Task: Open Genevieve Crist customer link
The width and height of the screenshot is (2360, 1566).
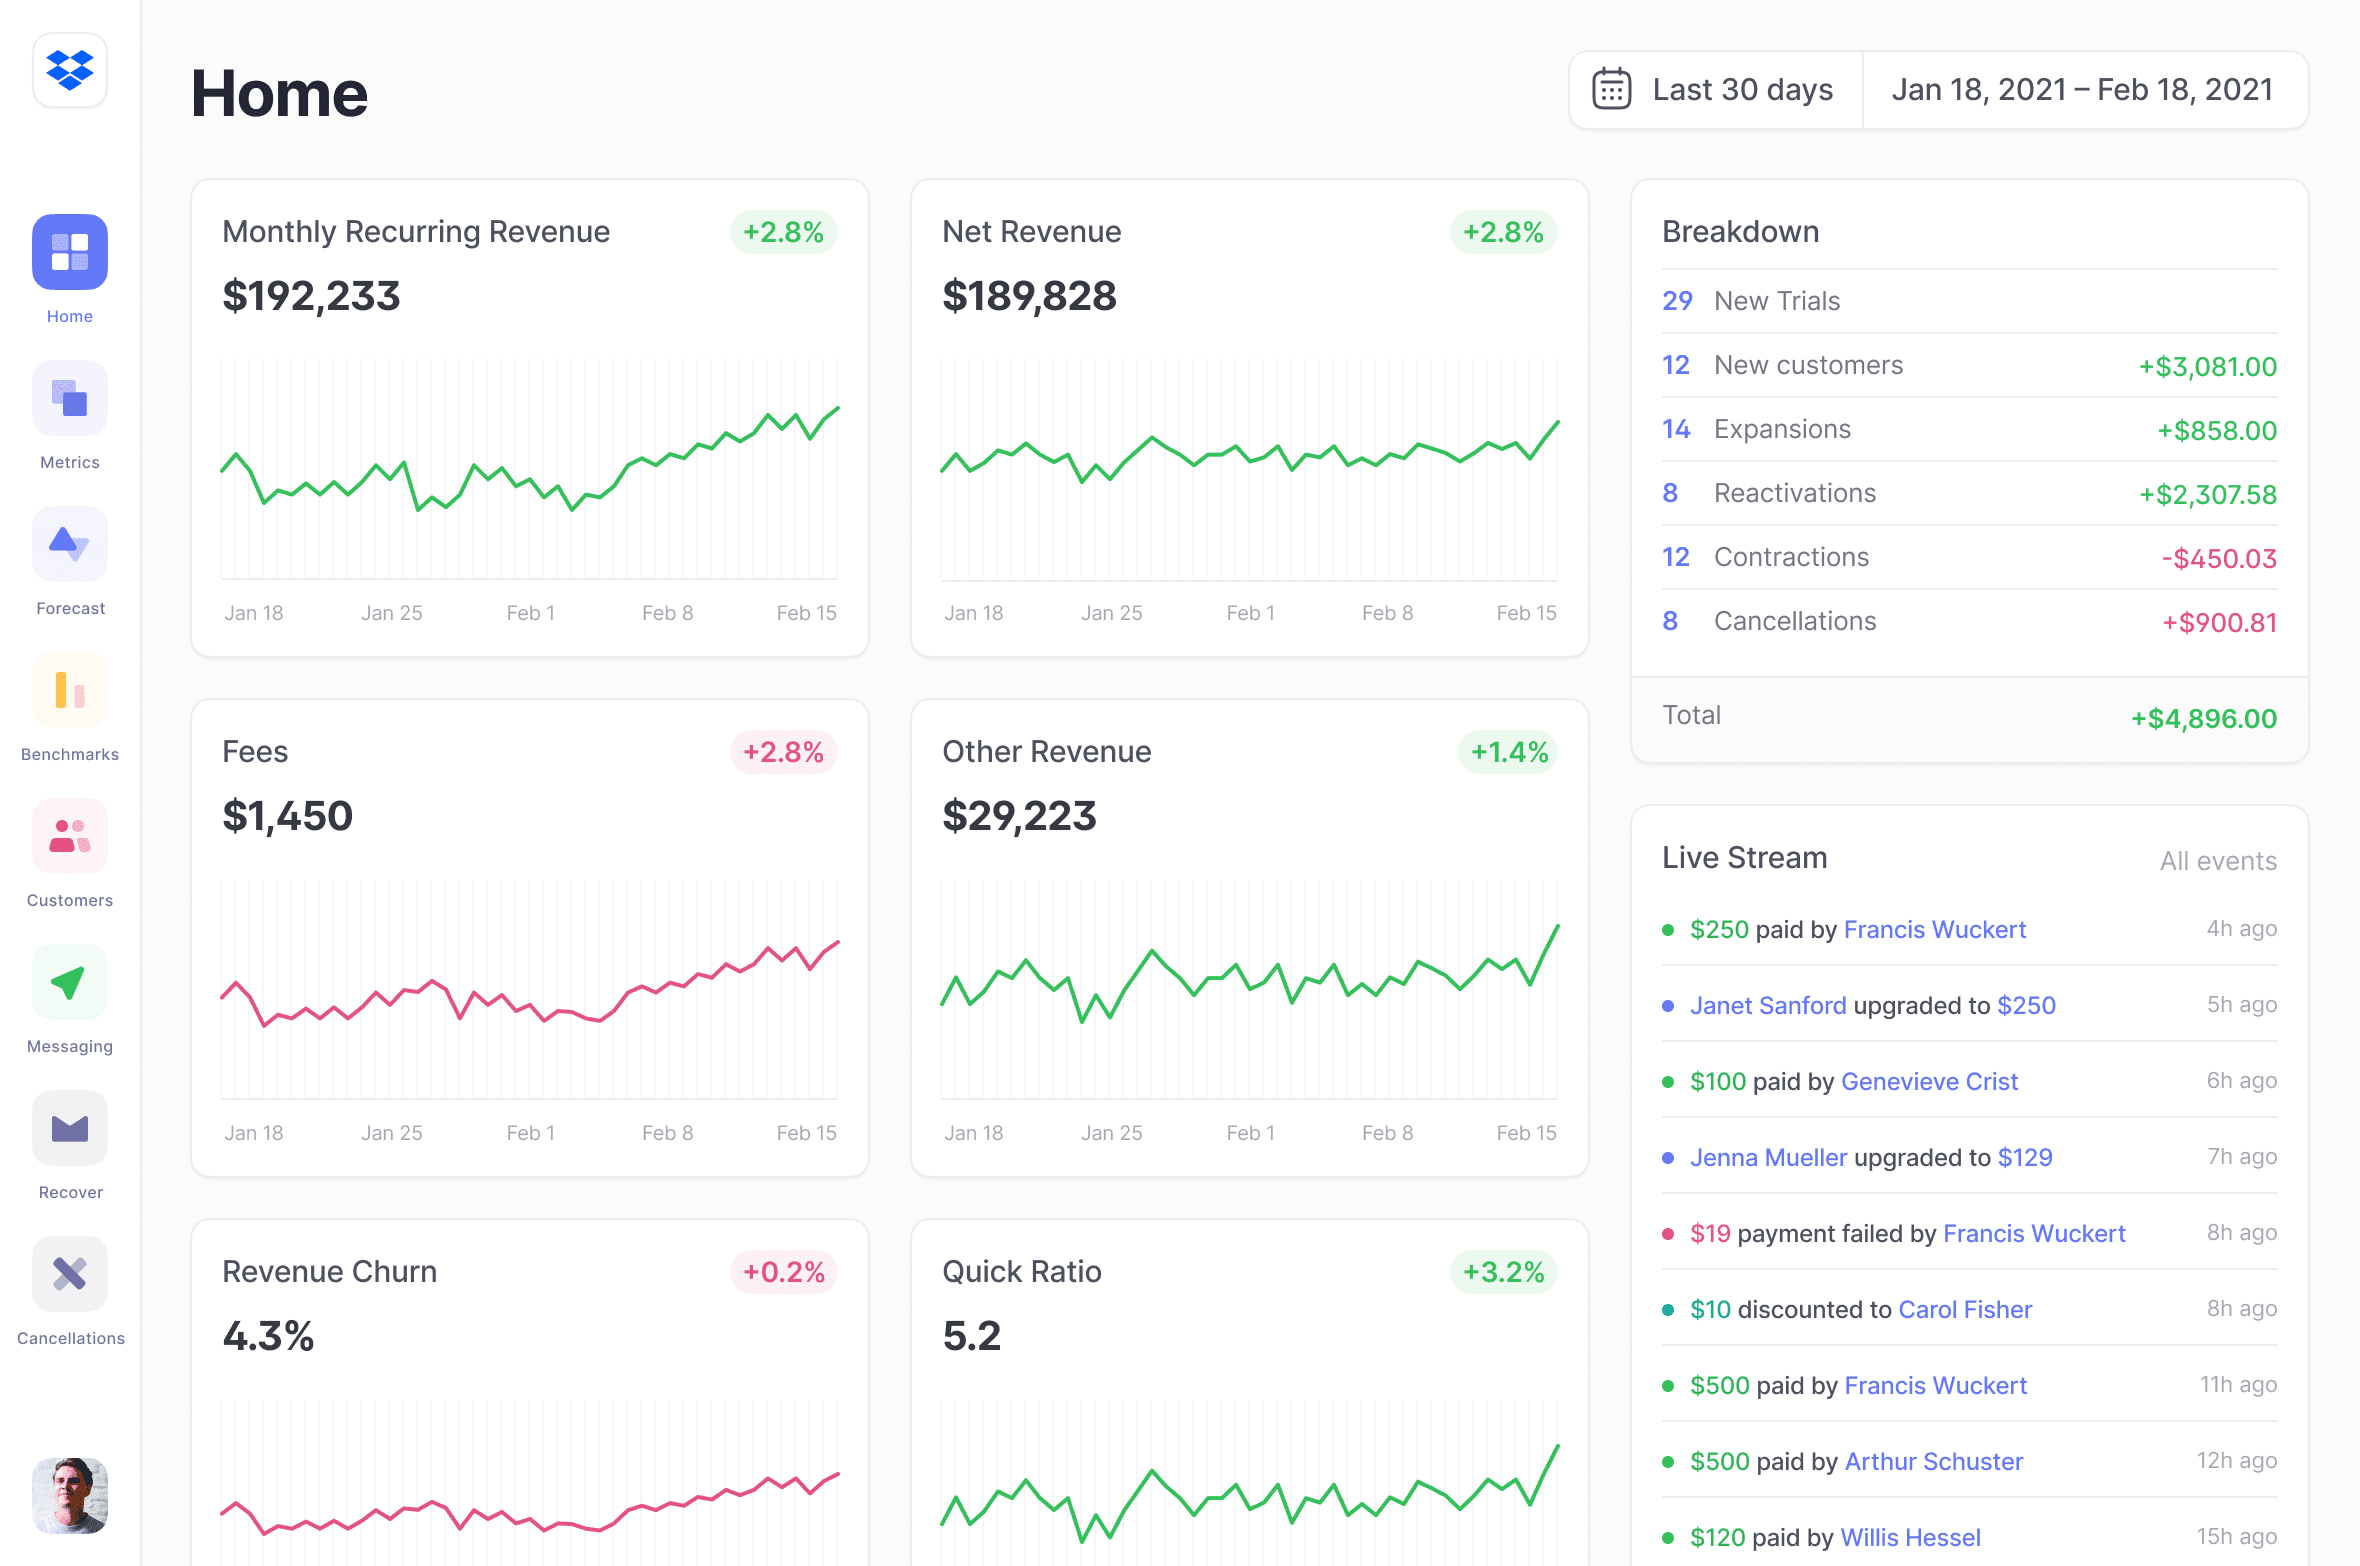Action: click(x=1929, y=1081)
